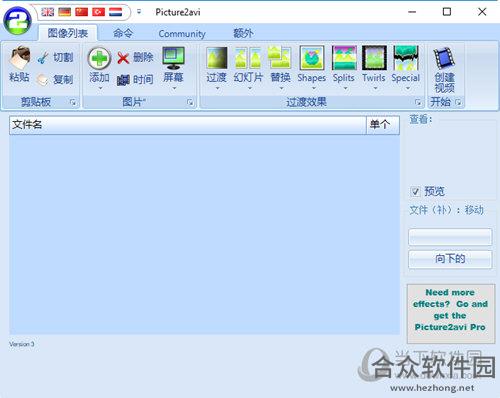This screenshot has width=500, height=398.
Task: Open the 图像列表 ribbon tab
Action: [x=68, y=33]
